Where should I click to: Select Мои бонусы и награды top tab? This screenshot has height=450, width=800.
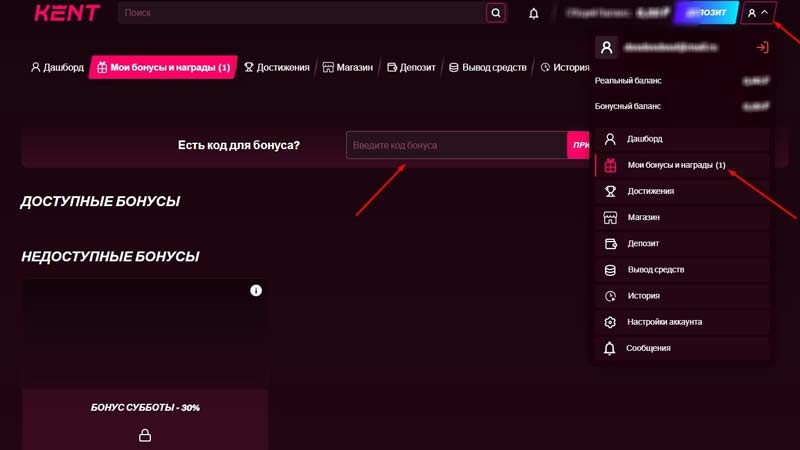click(162, 67)
